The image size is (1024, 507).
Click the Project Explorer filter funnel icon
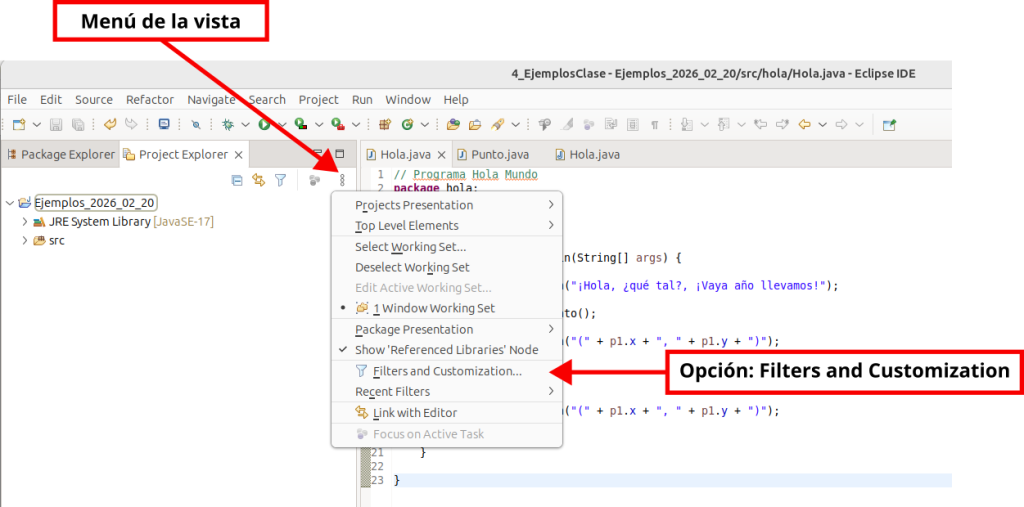point(281,181)
